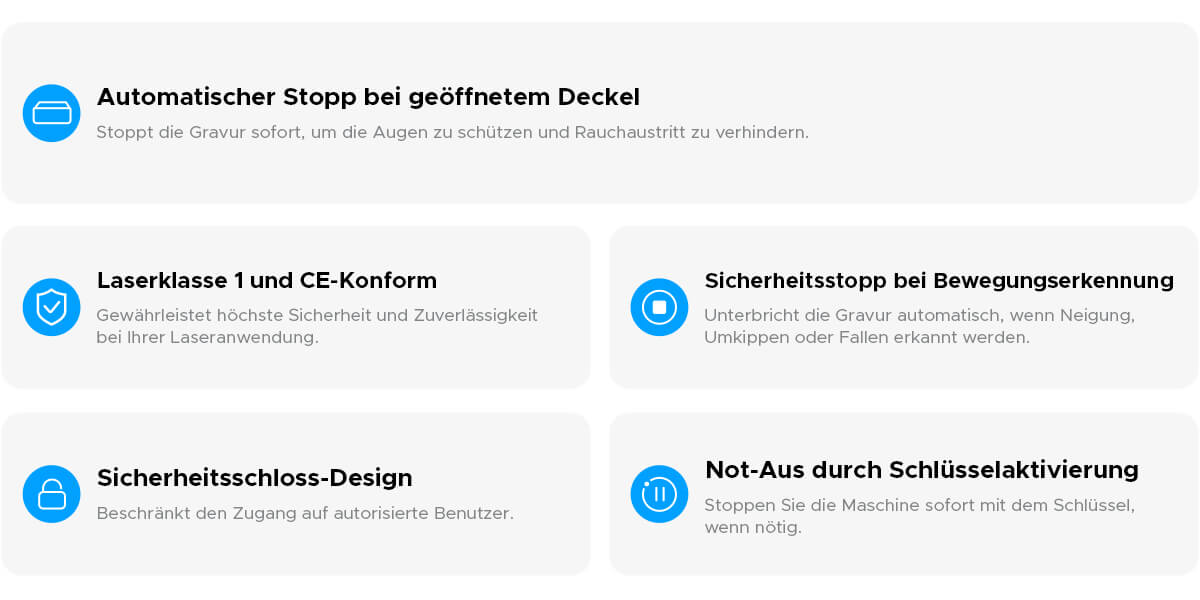Click the shield checkmark icon

pyautogui.click(x=52, y=307)
